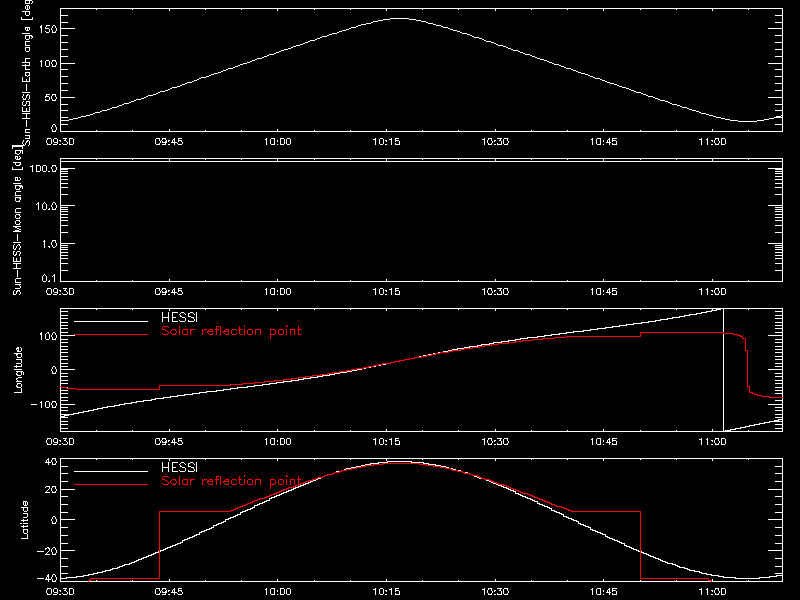Select Solar reflection point legend in Longitude plot
Screen dimensions: 800x600
click(x=231, y=331)
